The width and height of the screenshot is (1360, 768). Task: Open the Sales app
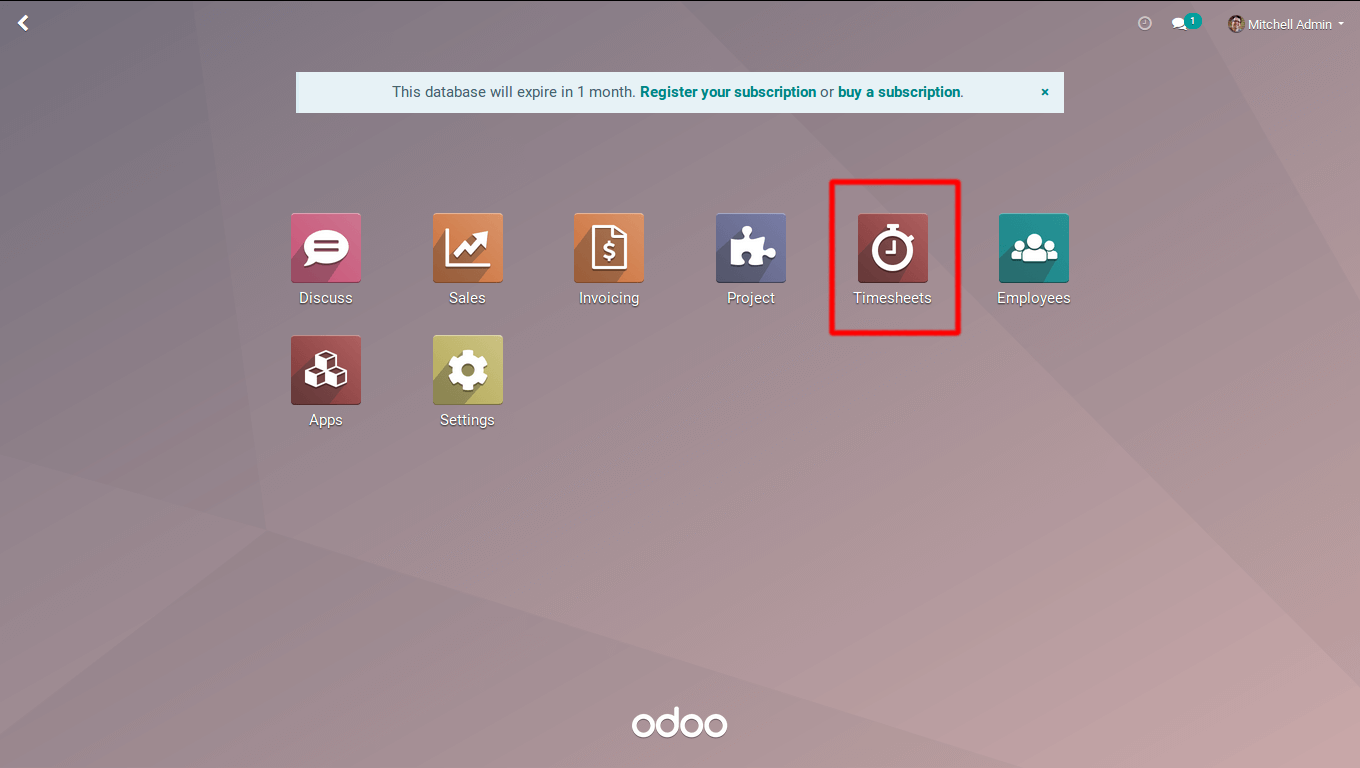click(x=468, y=248)
